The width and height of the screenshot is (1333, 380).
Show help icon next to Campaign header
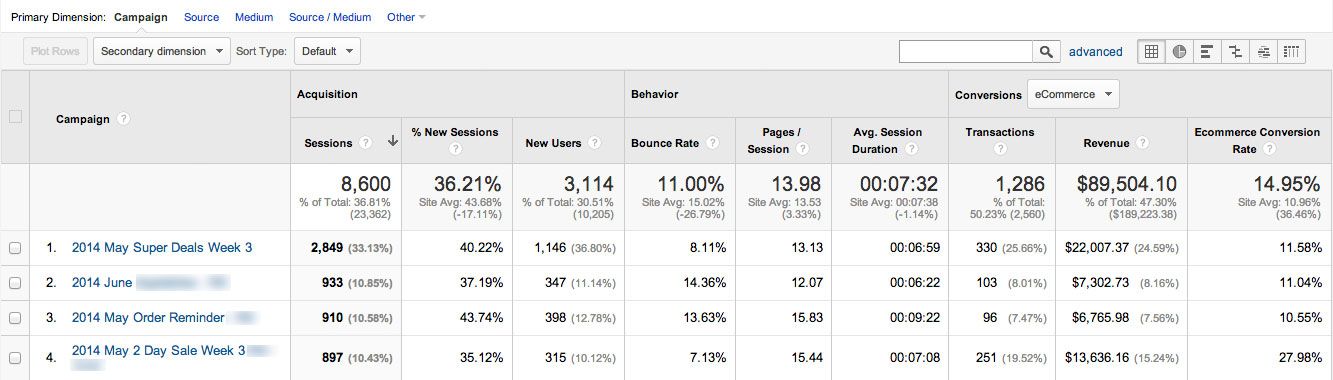[123, 118]
